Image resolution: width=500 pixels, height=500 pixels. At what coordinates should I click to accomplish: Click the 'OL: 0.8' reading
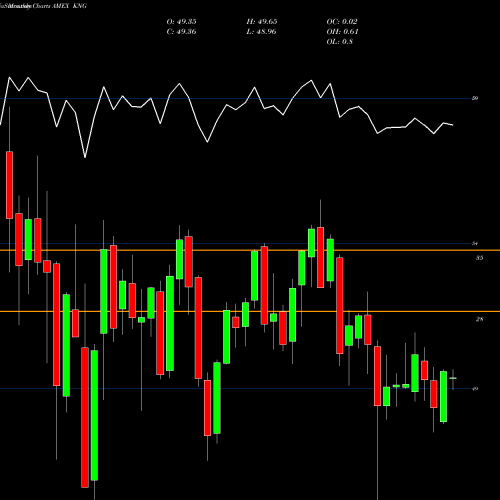pos(340,42)
